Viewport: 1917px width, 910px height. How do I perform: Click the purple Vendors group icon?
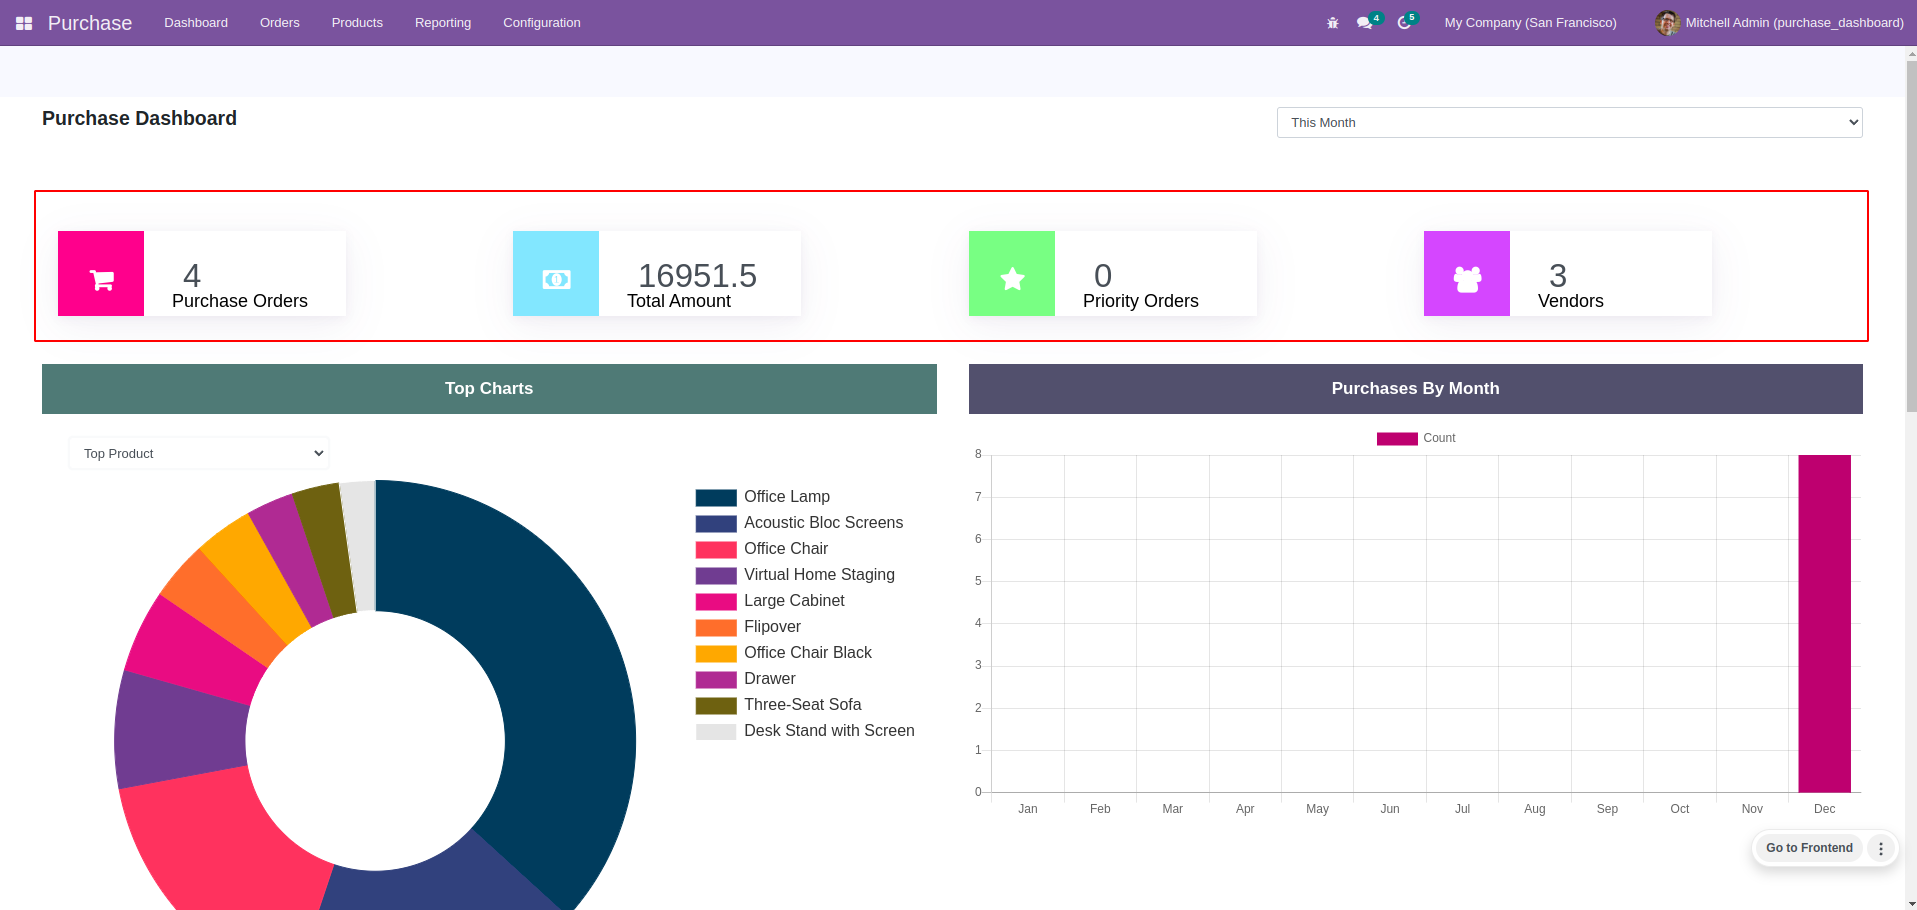(x=1467, y=274)
